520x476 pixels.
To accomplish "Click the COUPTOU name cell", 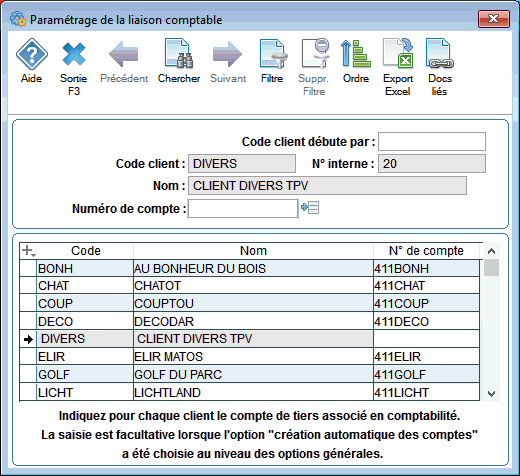I will (253, 303).
